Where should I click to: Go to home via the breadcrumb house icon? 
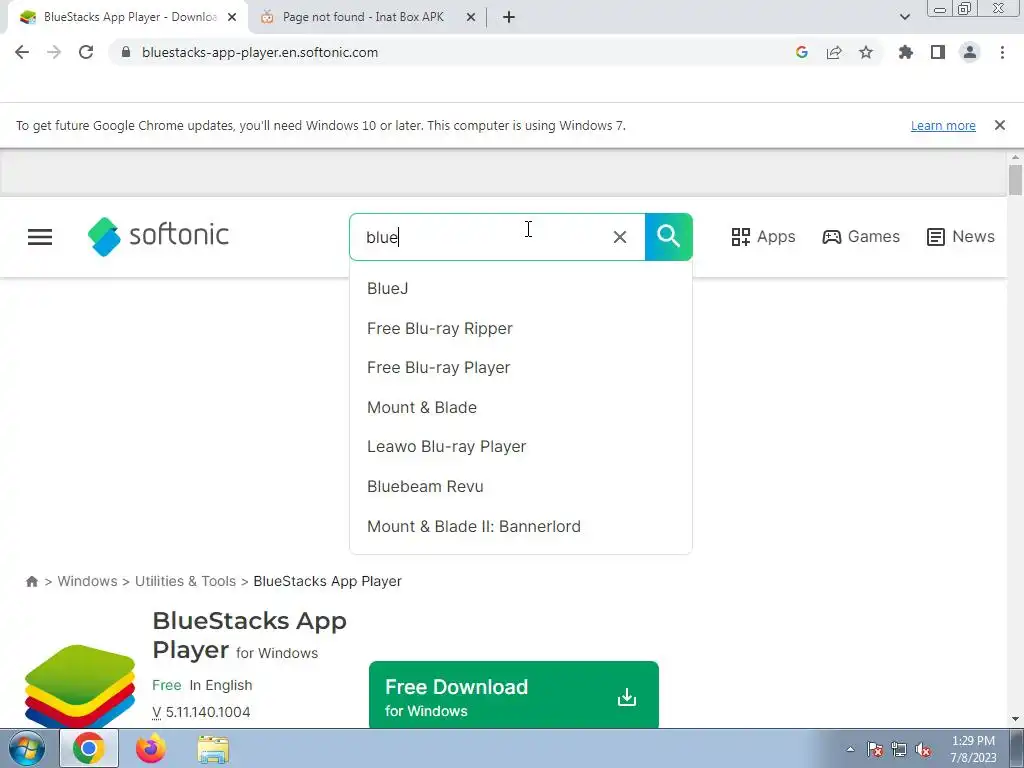(31, 581)
